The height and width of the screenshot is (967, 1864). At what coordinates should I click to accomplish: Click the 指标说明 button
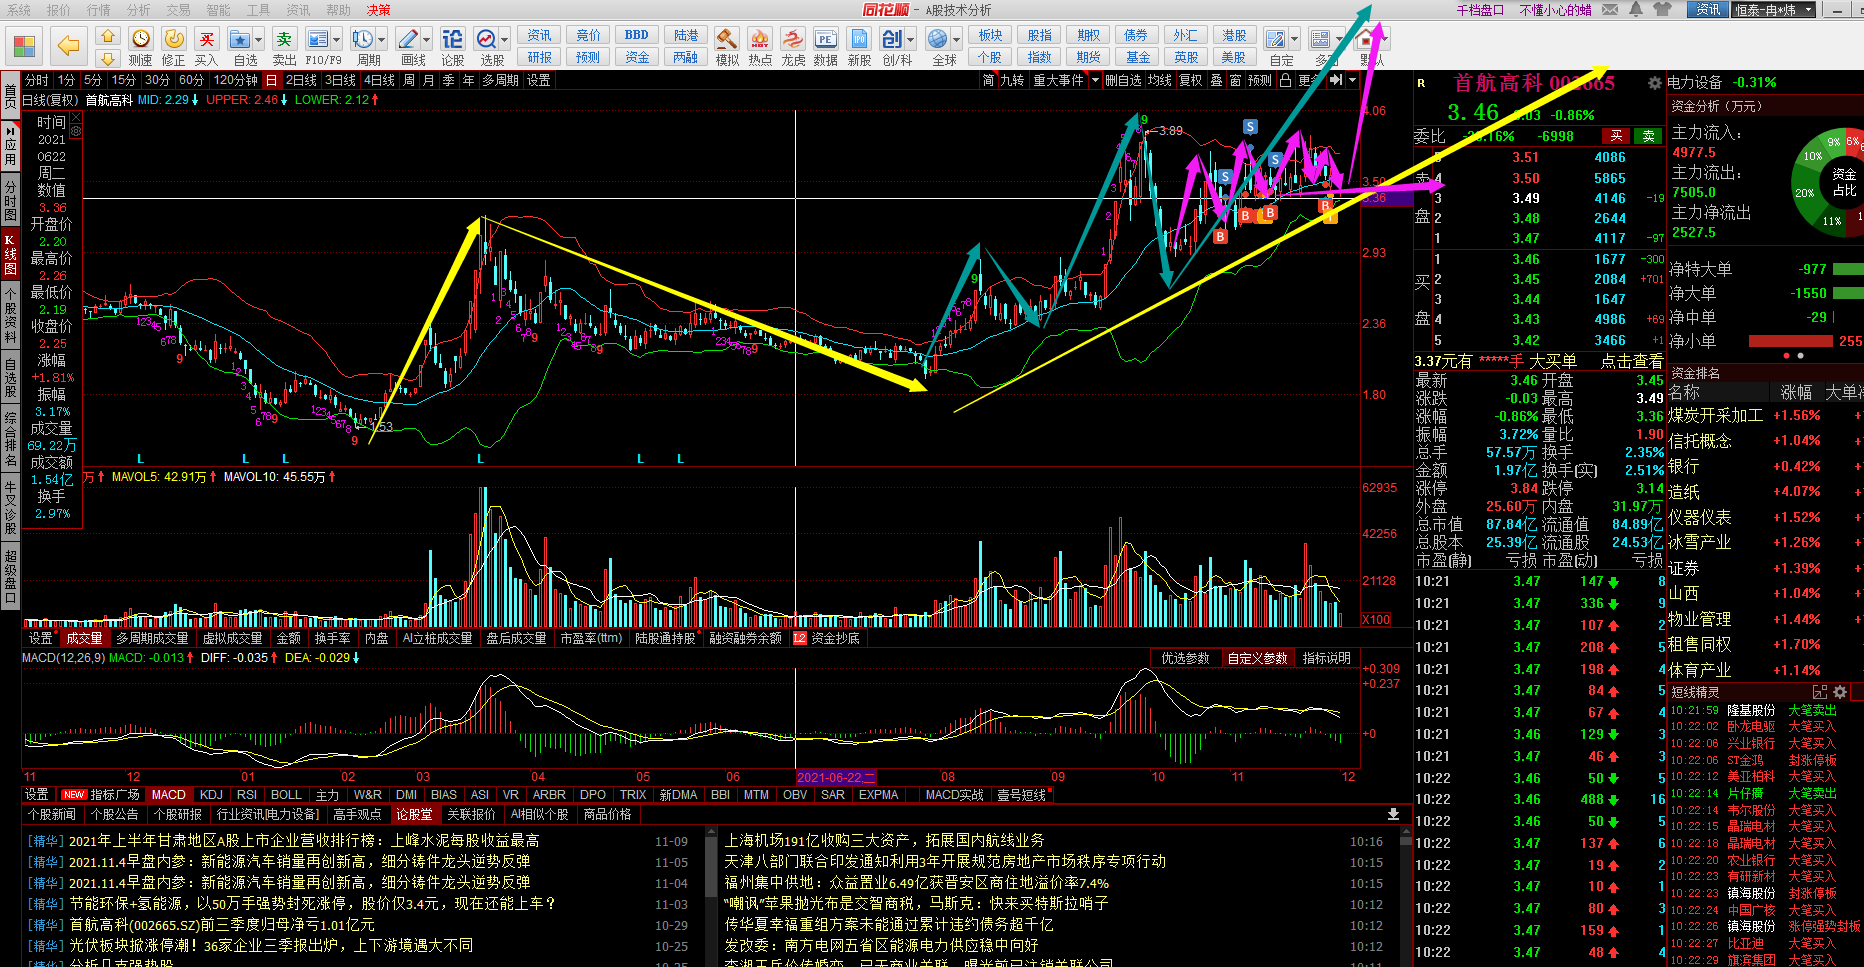point(1327,658)
